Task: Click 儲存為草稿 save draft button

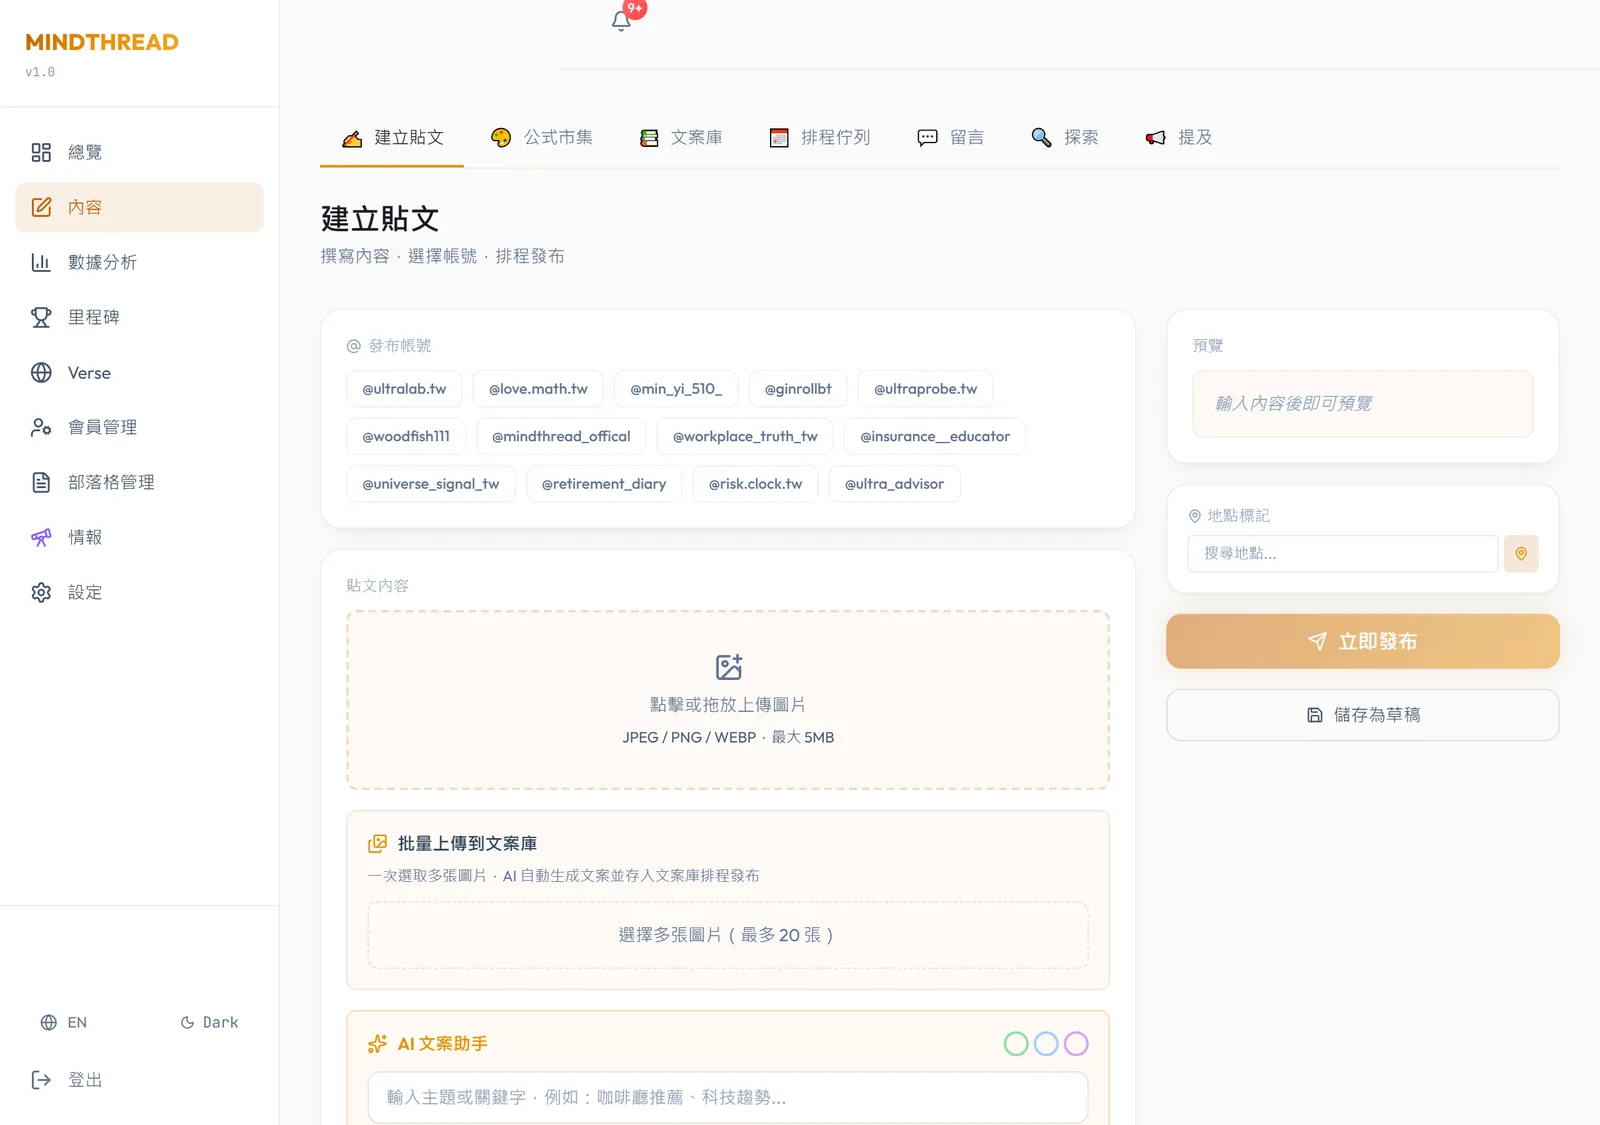Action: [1362, 715]
